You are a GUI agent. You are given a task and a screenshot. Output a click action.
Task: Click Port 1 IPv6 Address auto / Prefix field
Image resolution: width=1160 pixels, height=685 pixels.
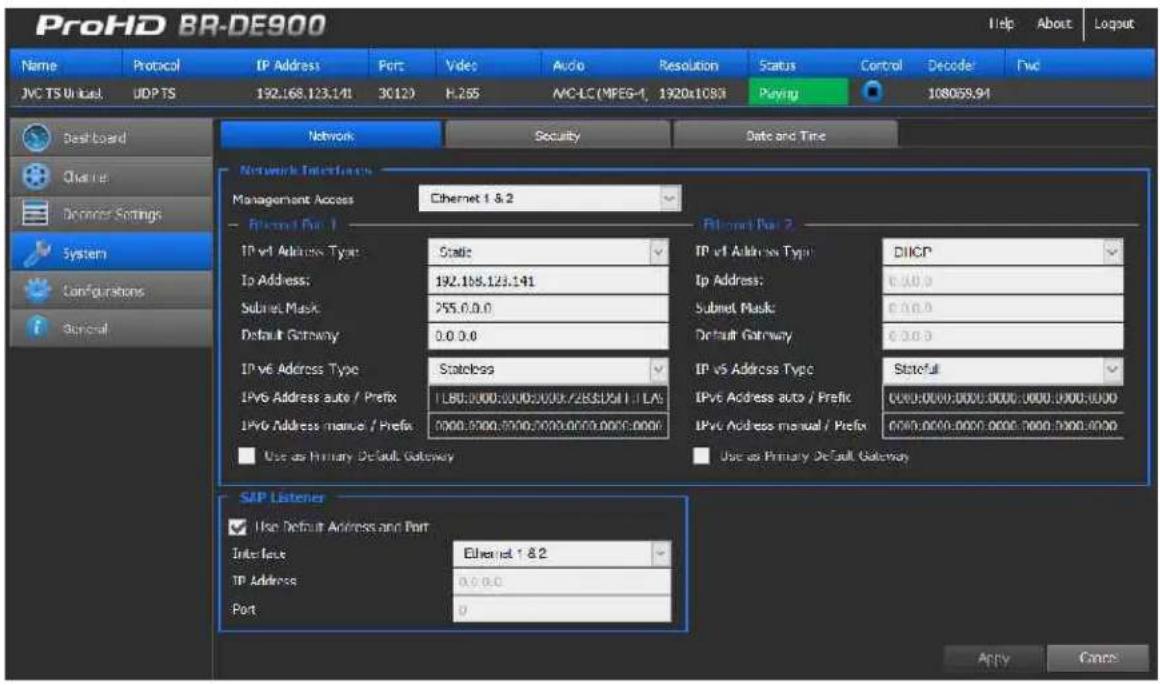point(548,398)
